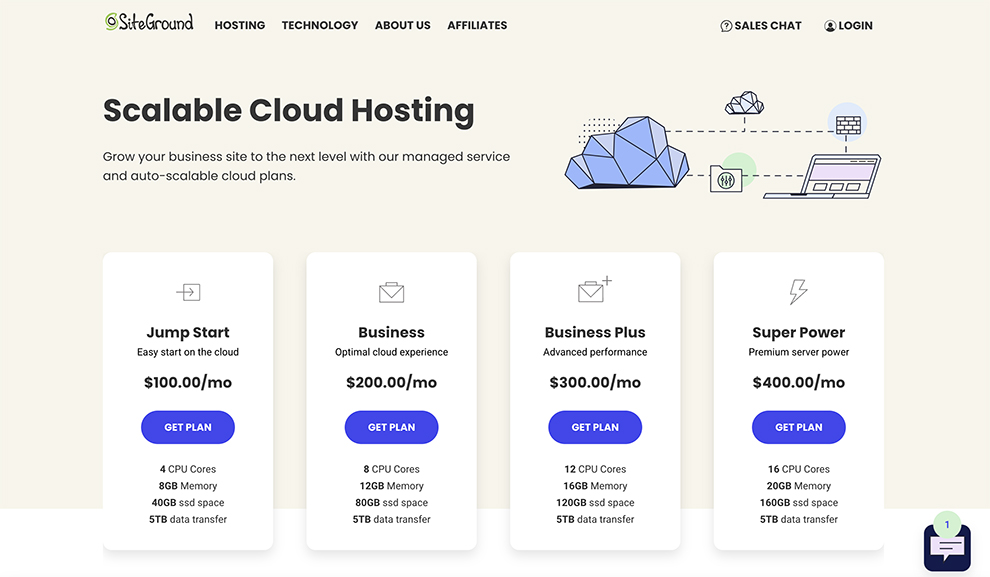Image resolution: width=990 pixels, height=577 pixels.
Task: Click '120GB ssd space' text
Action: tap(595, 503)
